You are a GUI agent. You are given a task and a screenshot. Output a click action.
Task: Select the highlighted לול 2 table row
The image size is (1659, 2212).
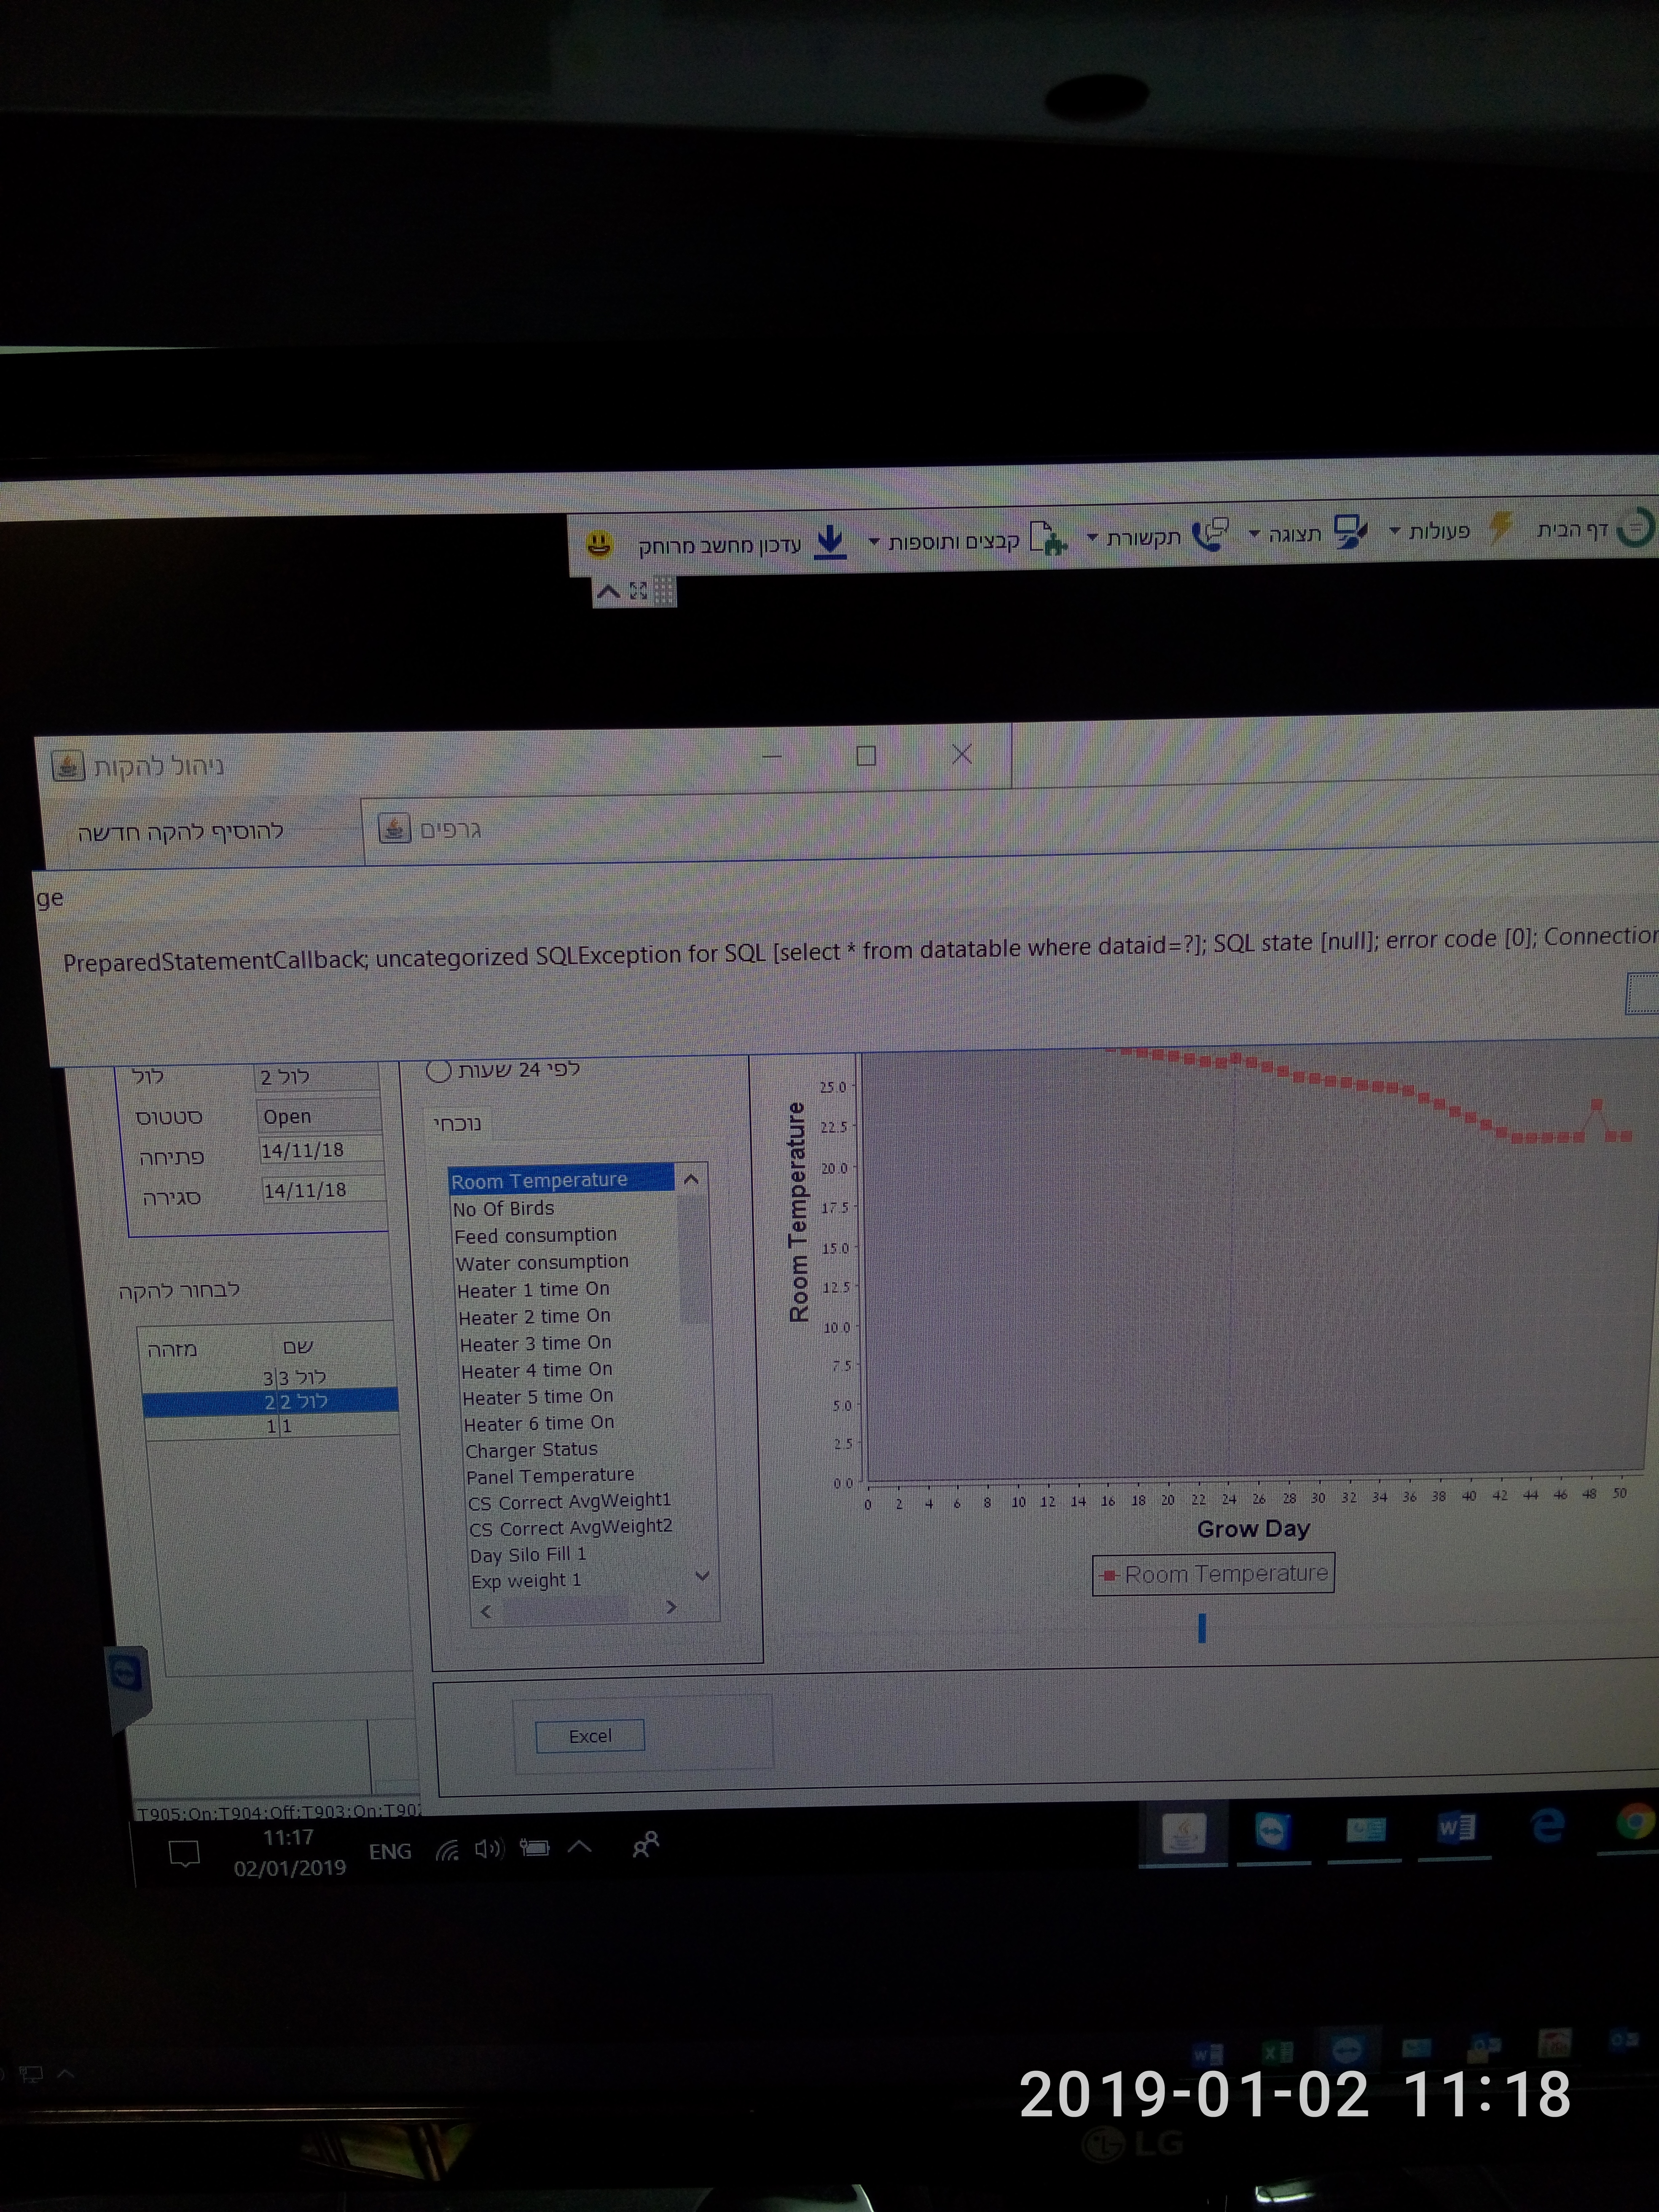[271, 1401]
